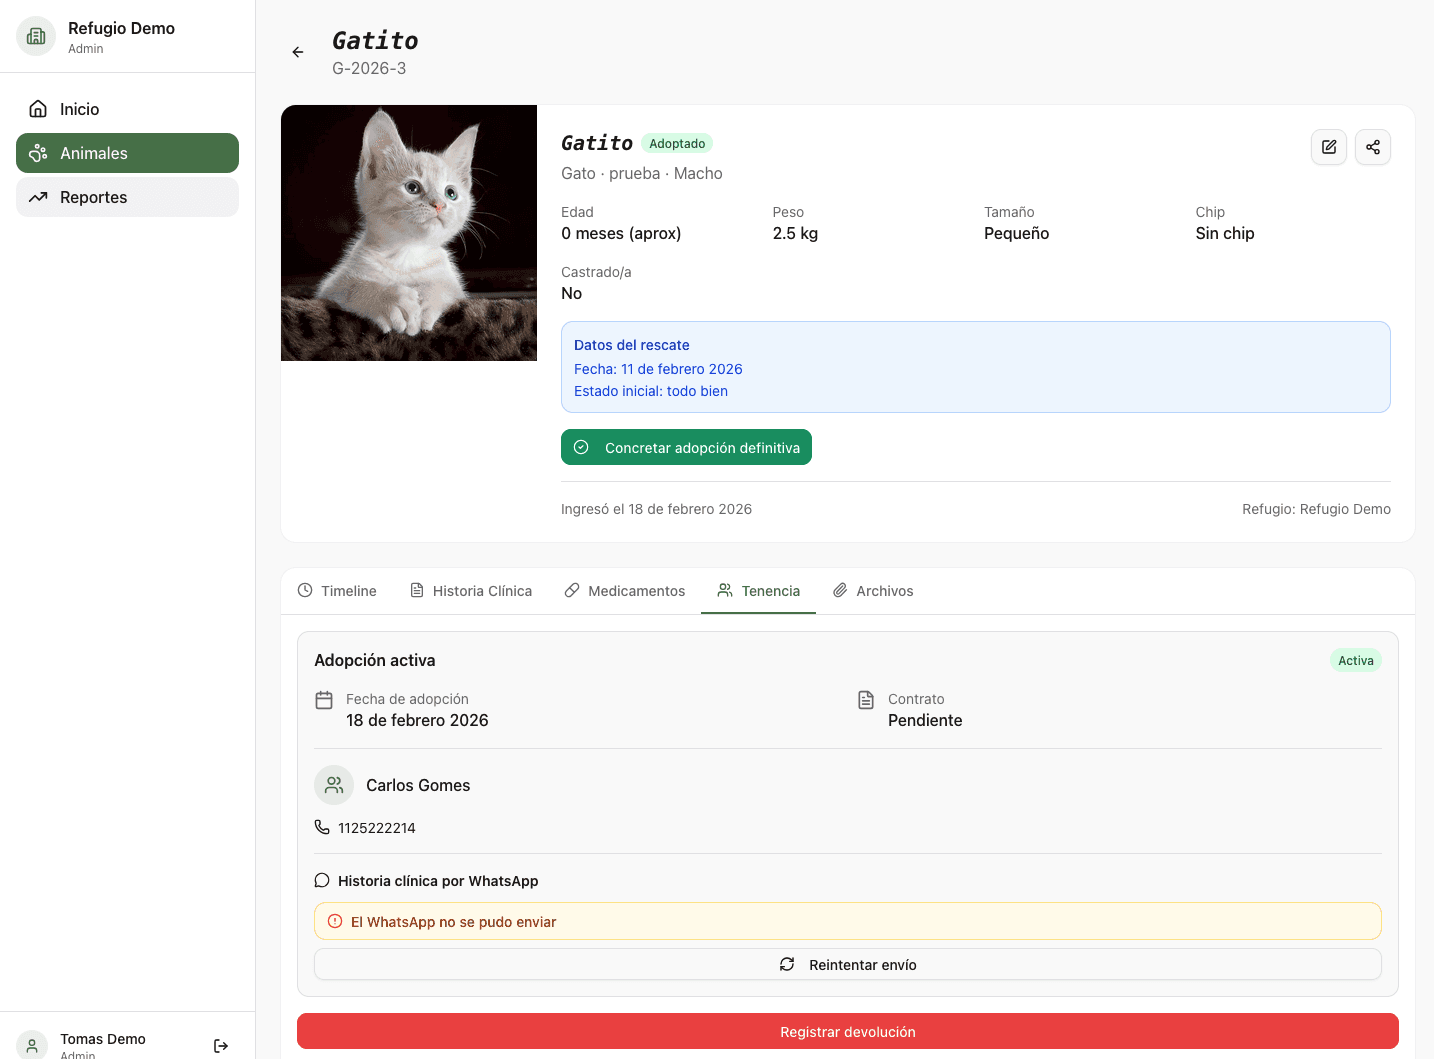The image size is (1434, 1059).
Task: Click the logout icon near Tomas Demo
Action: tap(220, 1045)
